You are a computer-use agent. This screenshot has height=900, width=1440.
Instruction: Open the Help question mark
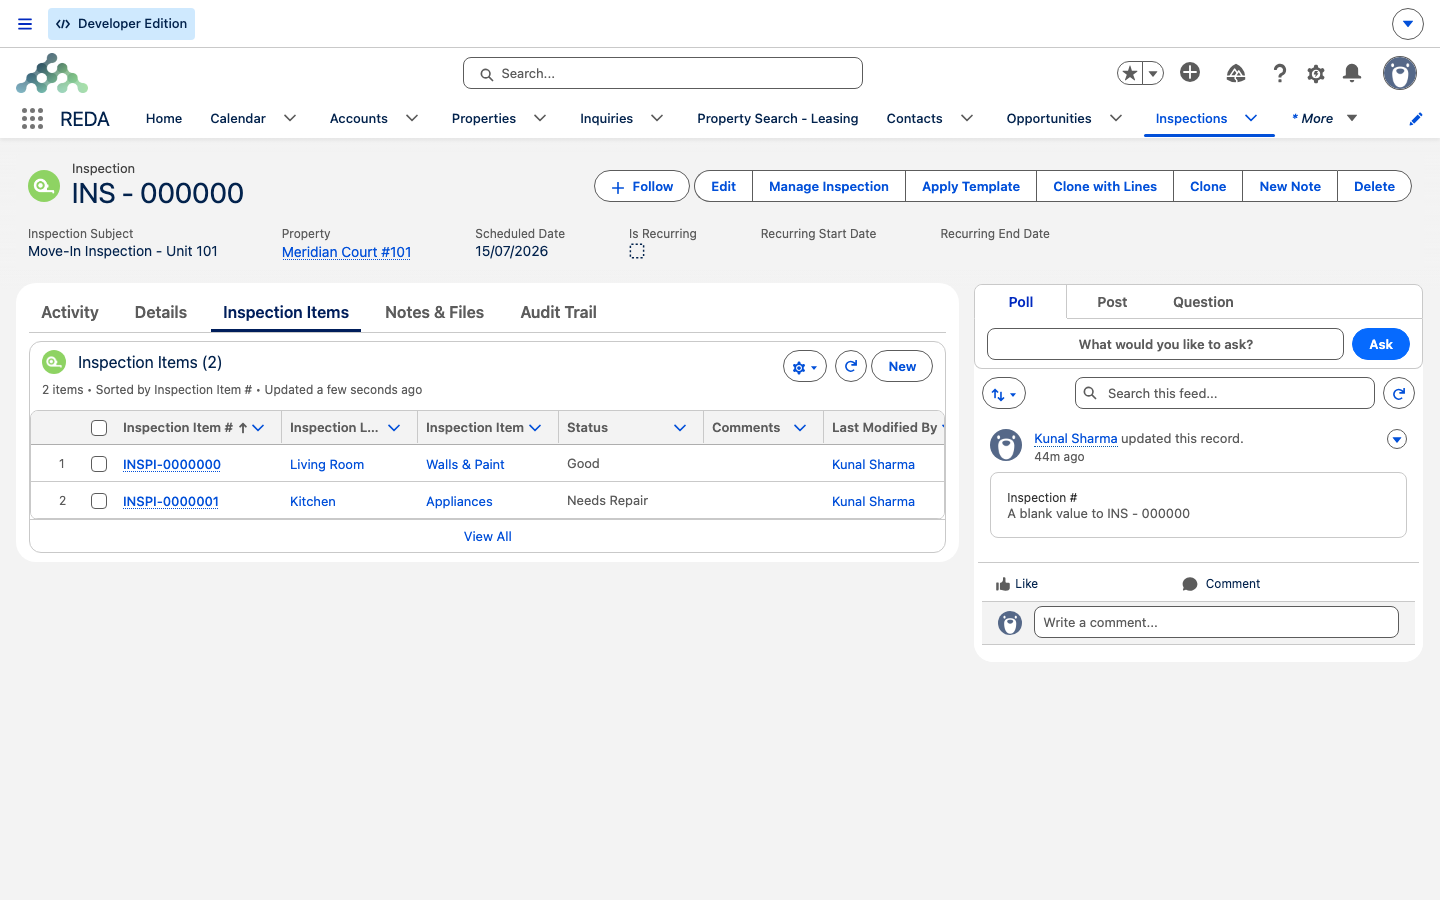point(1279,73)
